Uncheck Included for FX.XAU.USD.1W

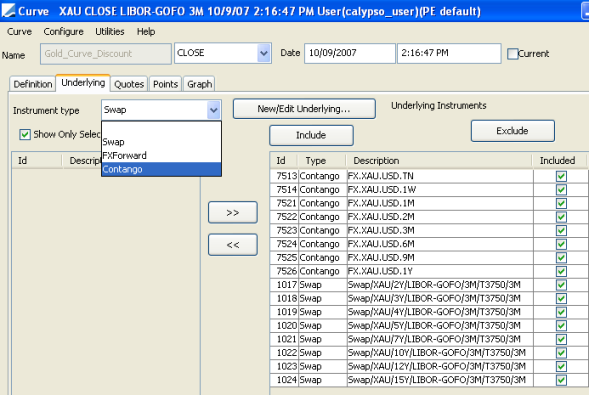point(561,190)
